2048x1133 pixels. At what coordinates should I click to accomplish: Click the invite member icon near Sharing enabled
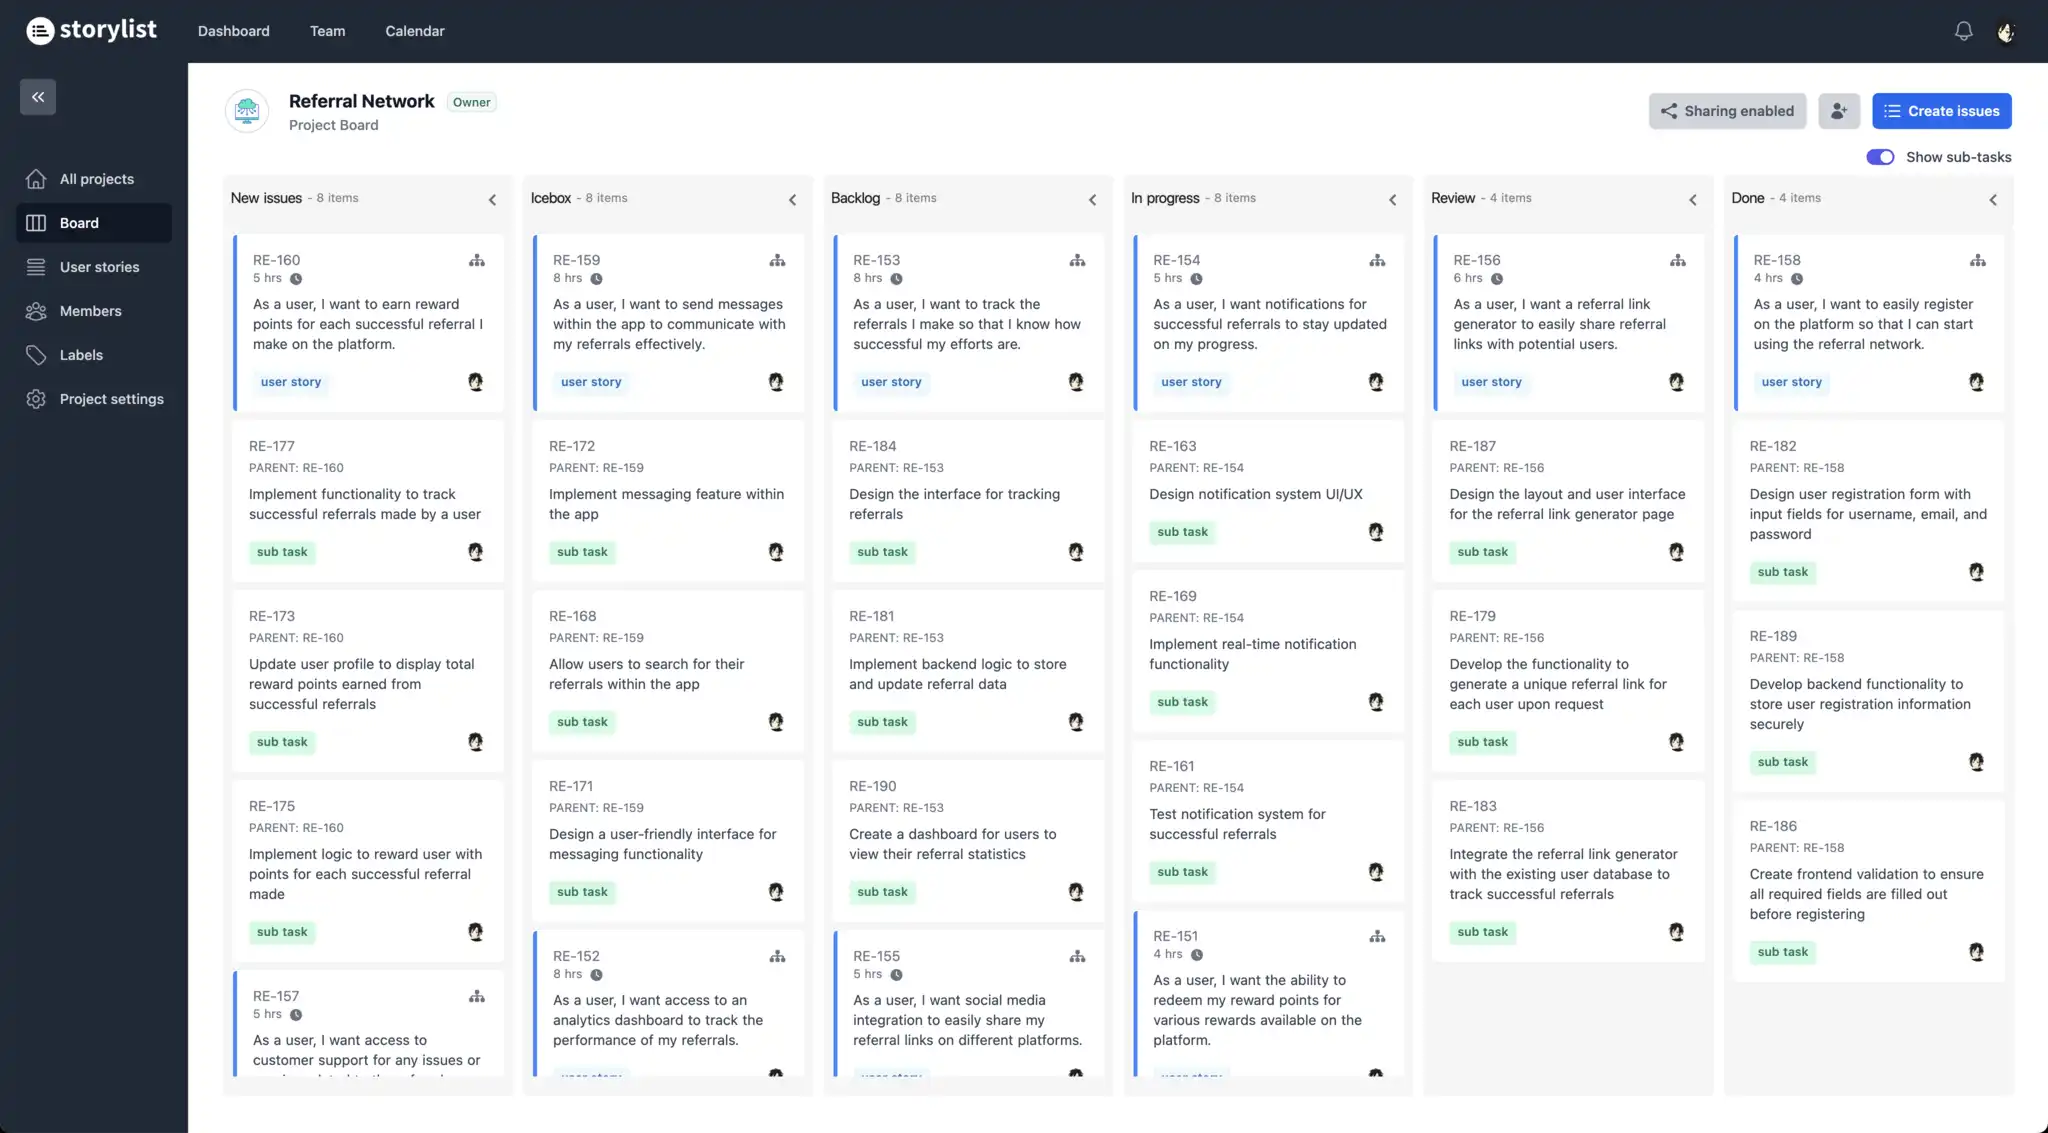1839,110
